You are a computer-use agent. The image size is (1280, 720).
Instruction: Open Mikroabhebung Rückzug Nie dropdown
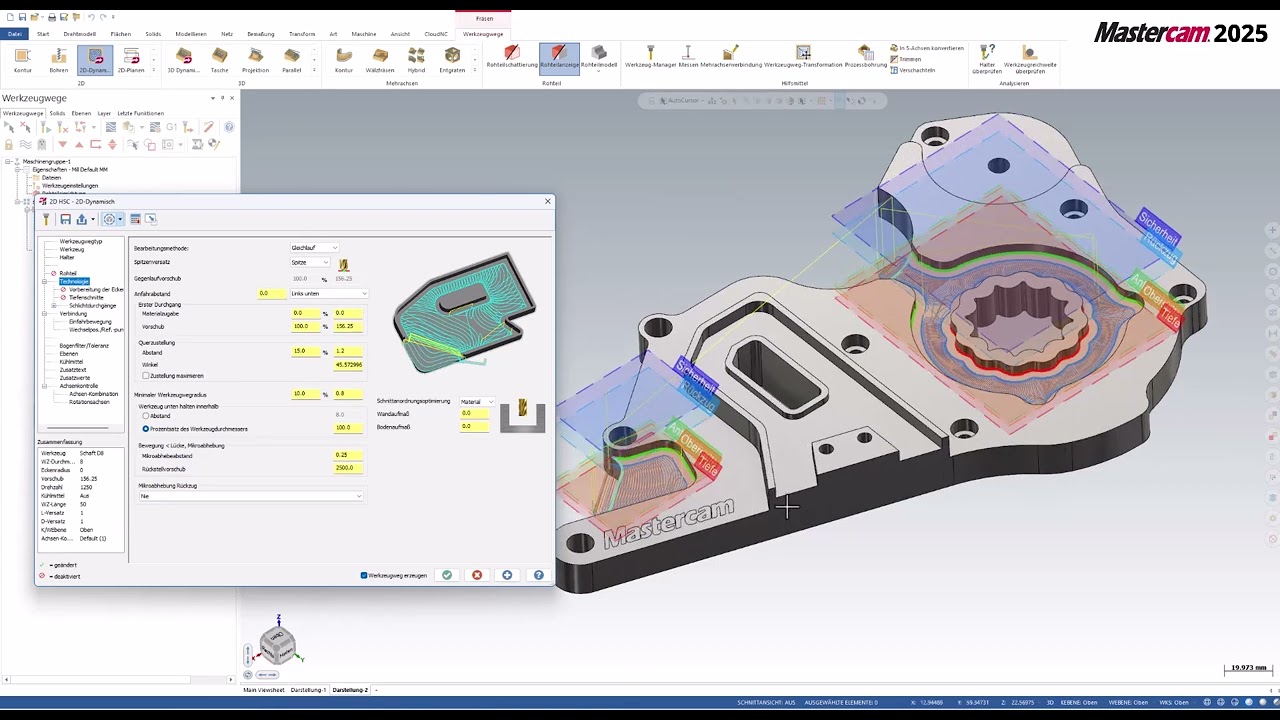pyautogui.click(x=250, y=496)
